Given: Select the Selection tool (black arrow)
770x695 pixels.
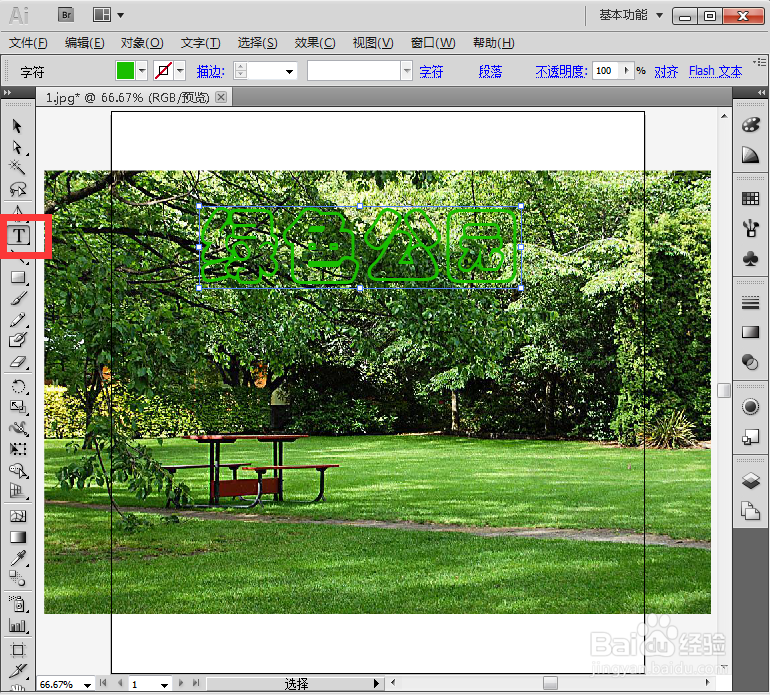Looking at the screenshot, I should pyautogui.click(x=17, y=126).
